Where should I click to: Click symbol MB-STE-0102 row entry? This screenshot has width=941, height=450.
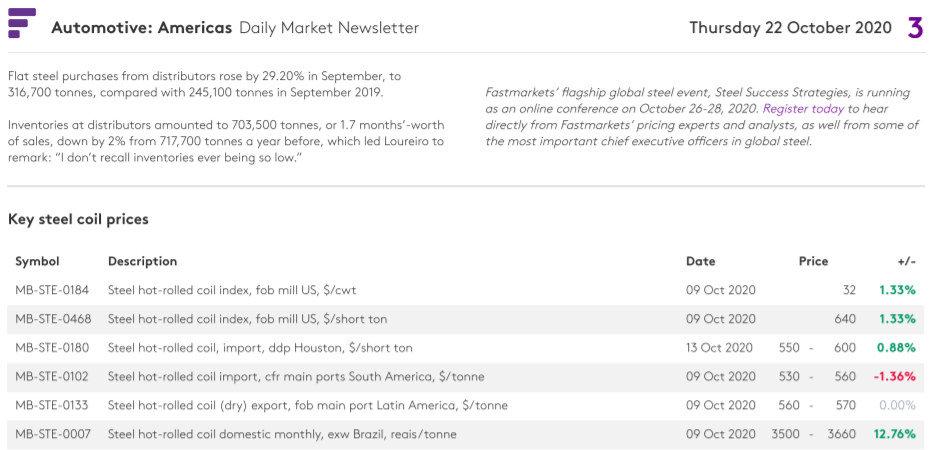(52, 376)
